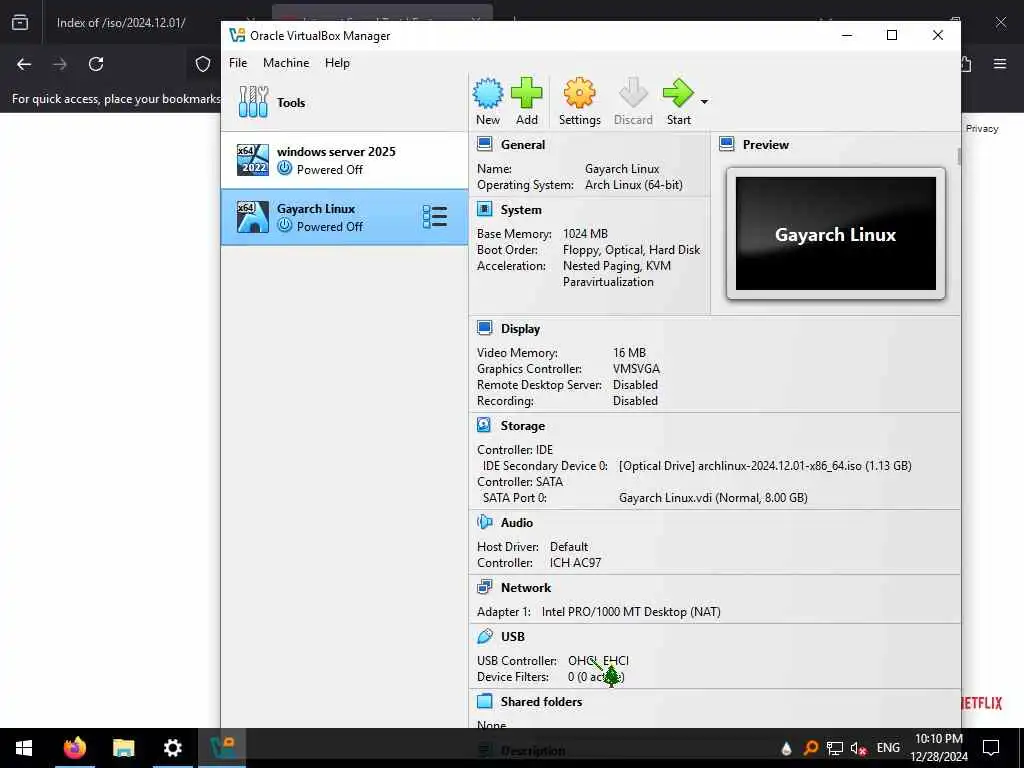Screen dimensions: 1024x768
Task: Click the System section header
Action: point(520,210)
